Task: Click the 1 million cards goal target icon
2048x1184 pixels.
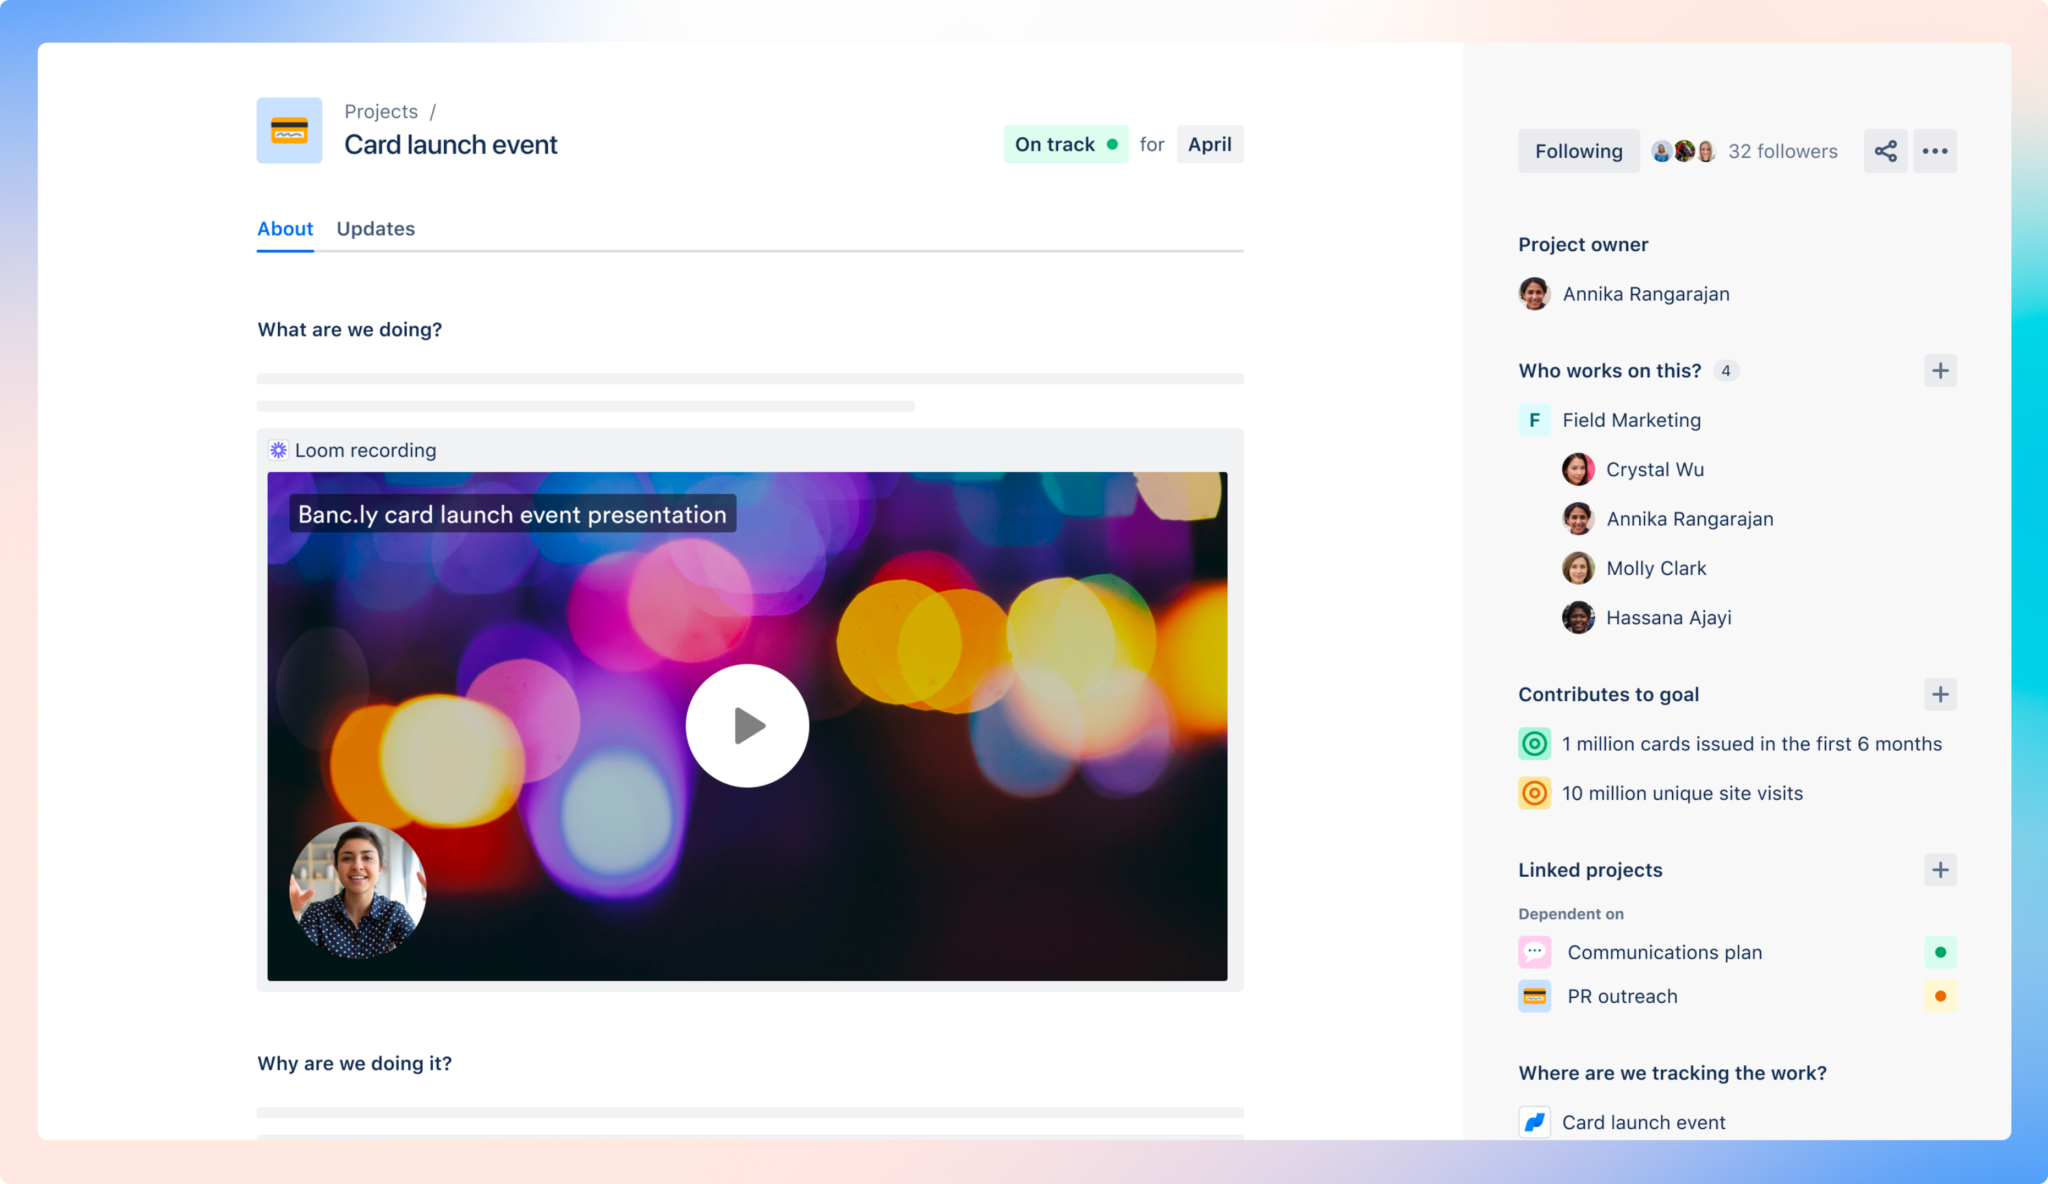Action: point(1534,743)
